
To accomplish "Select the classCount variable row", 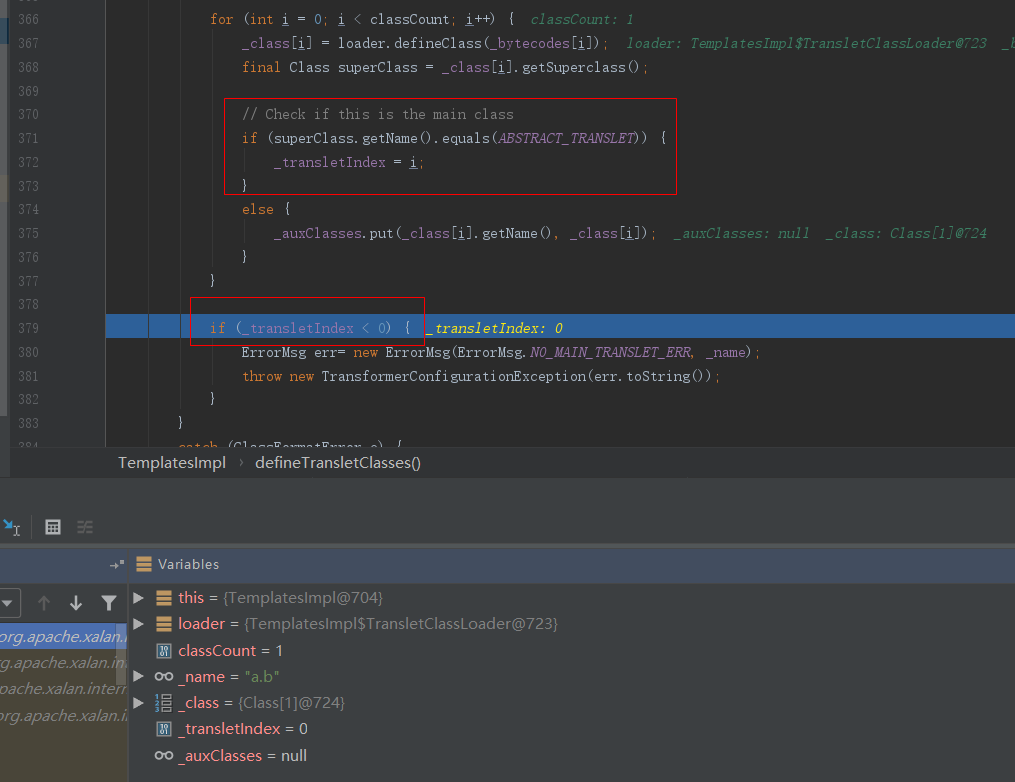I will pyautogui.click(x=230, y=651).
